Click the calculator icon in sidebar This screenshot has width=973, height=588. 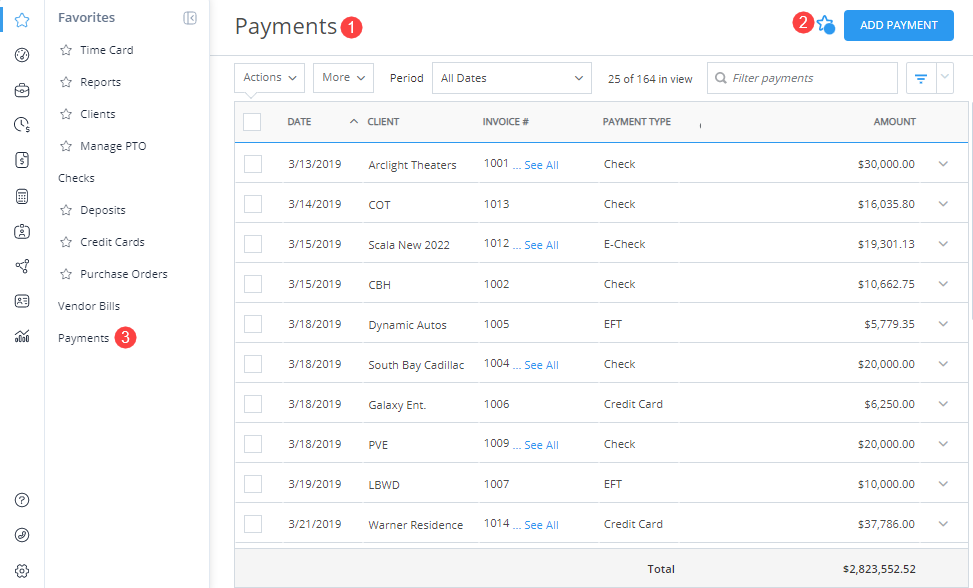[x=21, y=196]
